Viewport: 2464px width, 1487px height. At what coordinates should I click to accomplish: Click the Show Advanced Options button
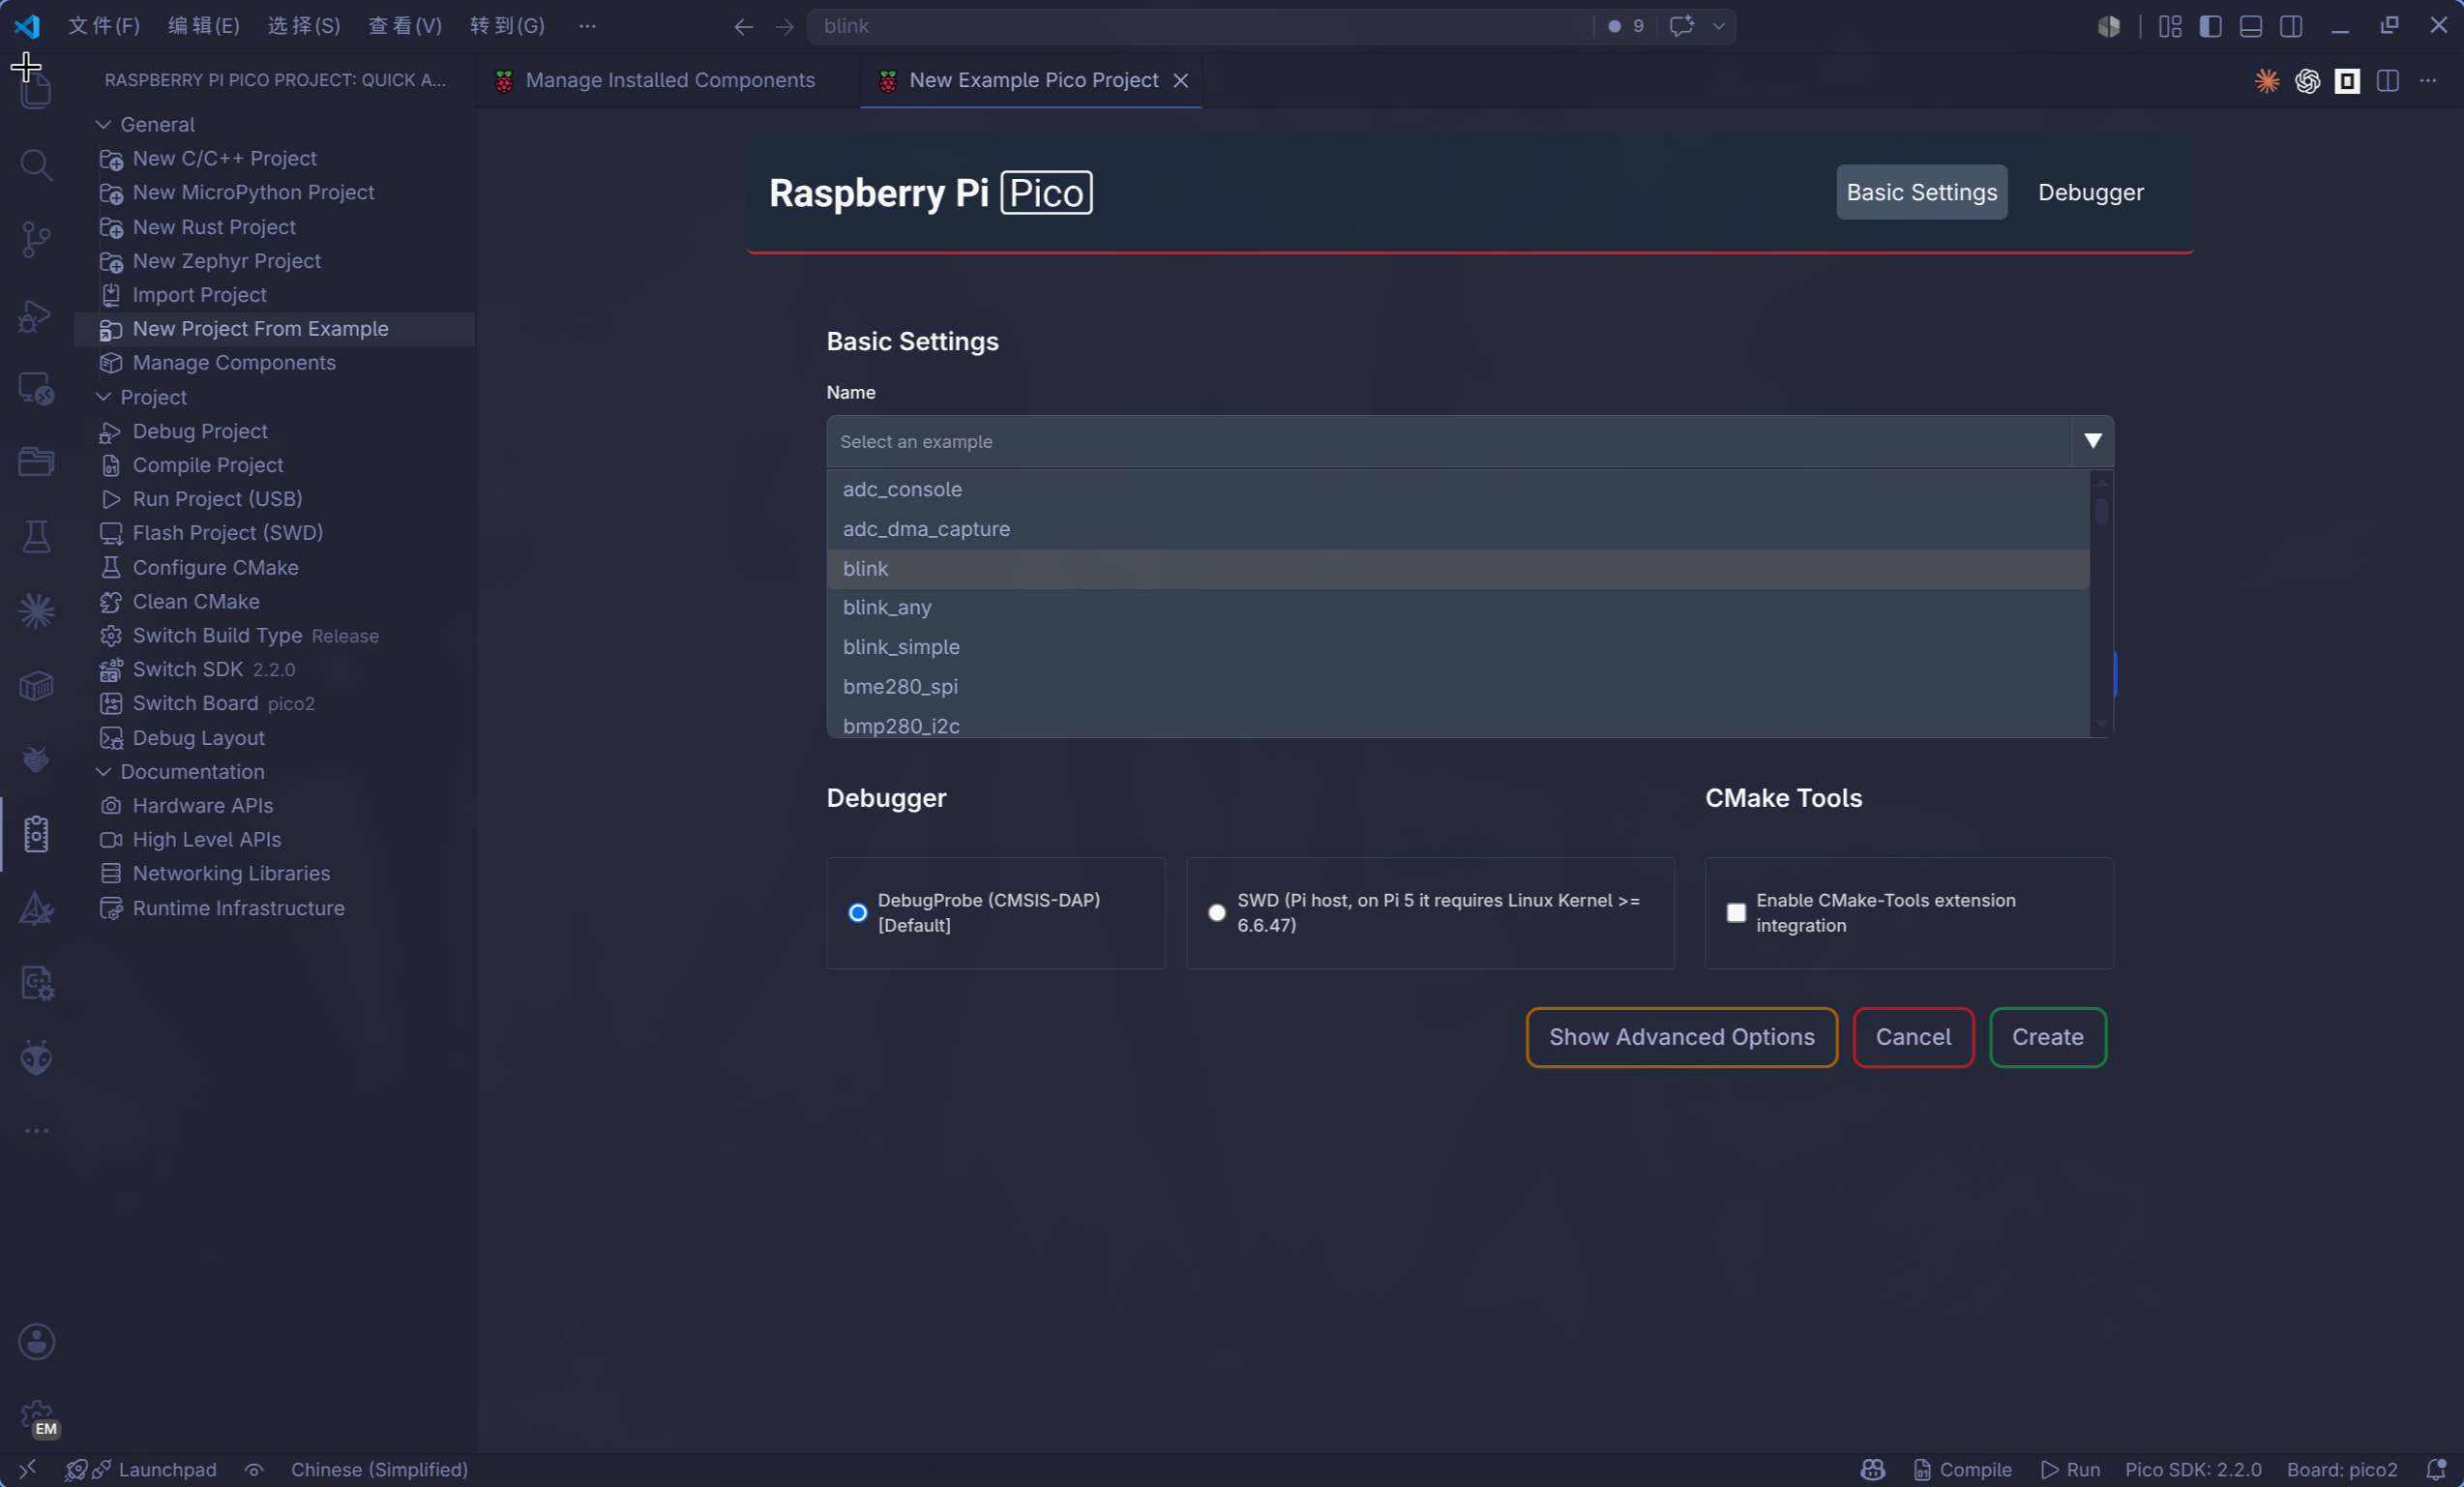1681,1037
